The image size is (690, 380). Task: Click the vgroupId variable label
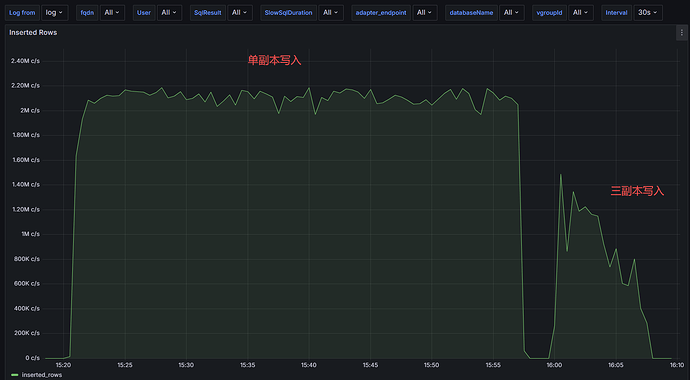549,13
